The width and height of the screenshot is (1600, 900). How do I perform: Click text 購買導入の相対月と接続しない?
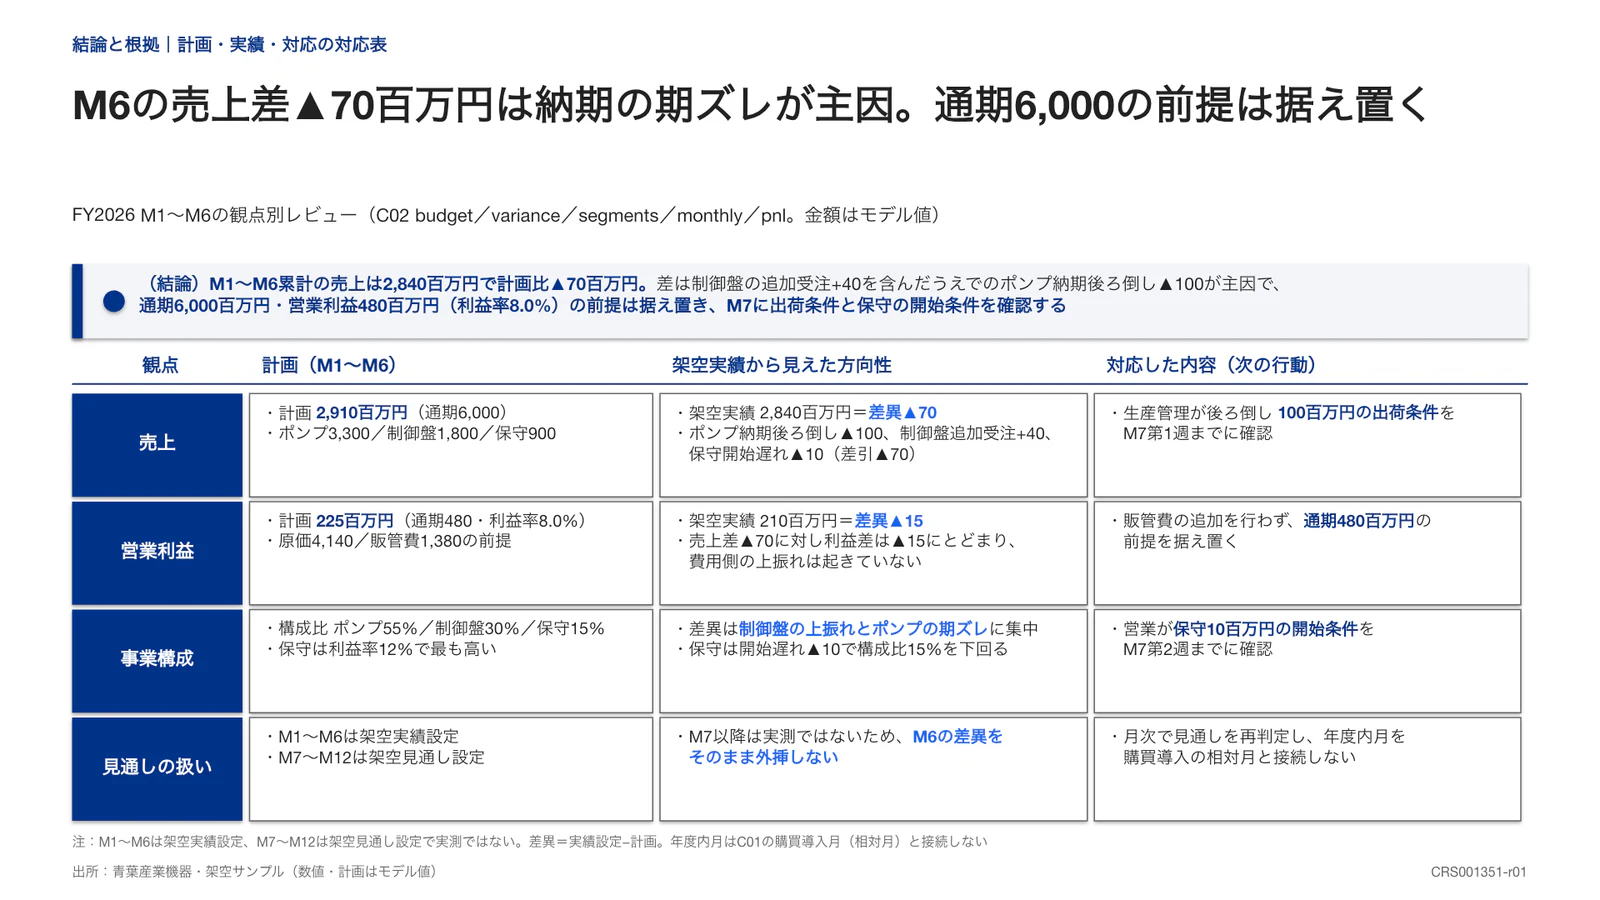coord(1240,758)
